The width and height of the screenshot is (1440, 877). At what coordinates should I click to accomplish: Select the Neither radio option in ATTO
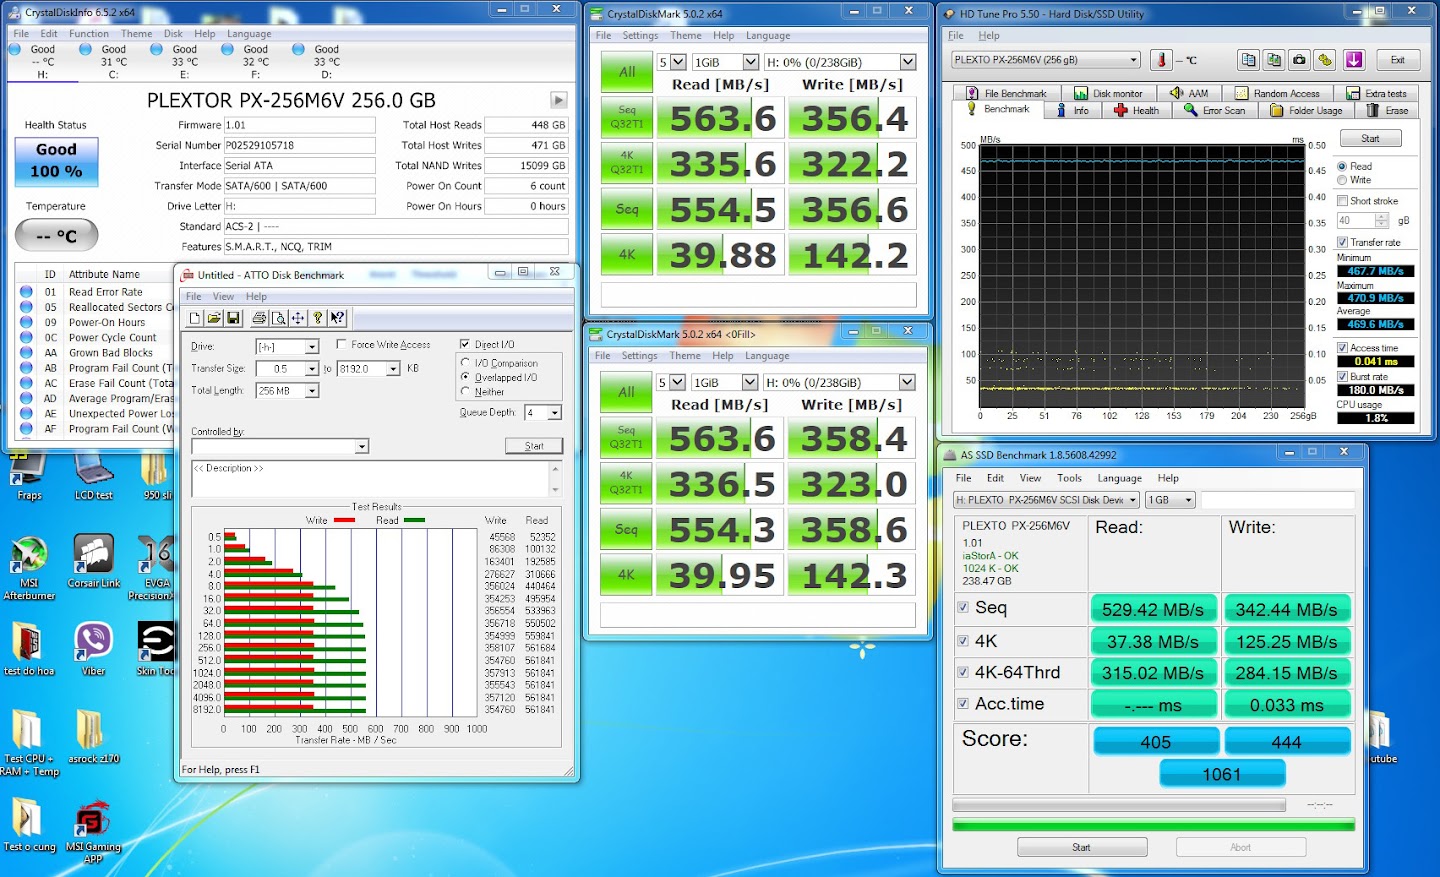pos(466,392)
